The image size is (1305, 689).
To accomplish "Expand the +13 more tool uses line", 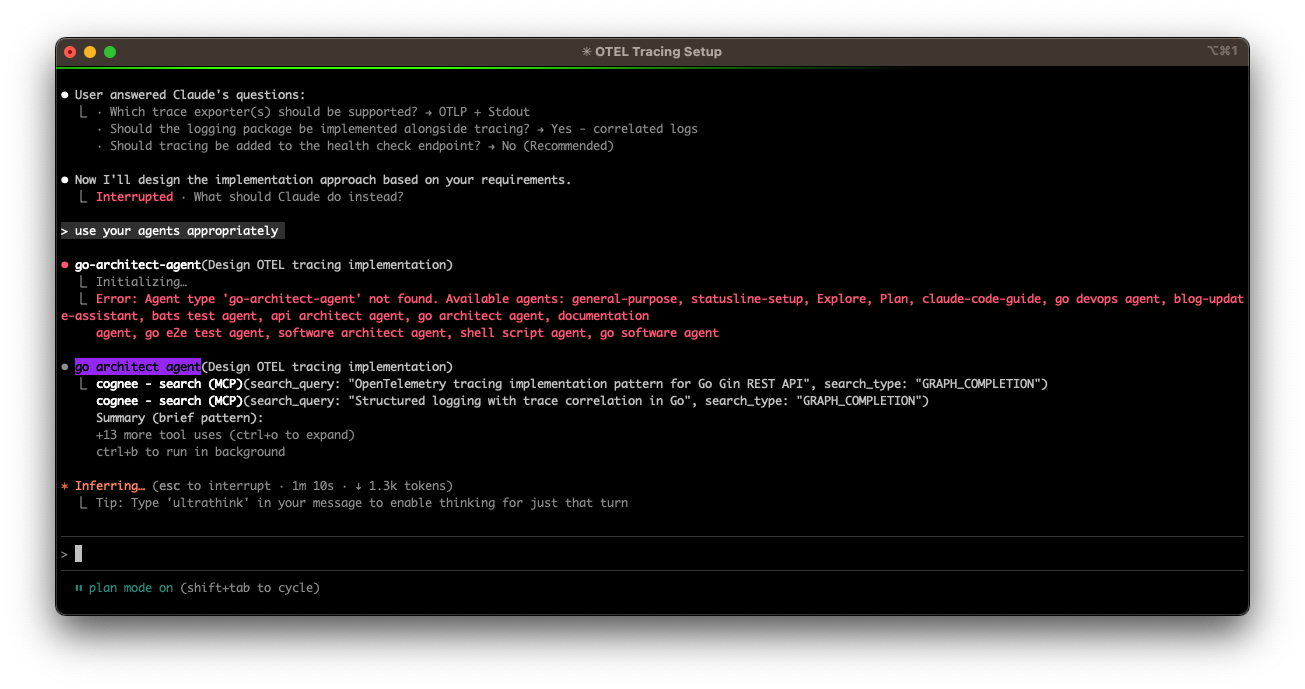I will pos(225,435).
